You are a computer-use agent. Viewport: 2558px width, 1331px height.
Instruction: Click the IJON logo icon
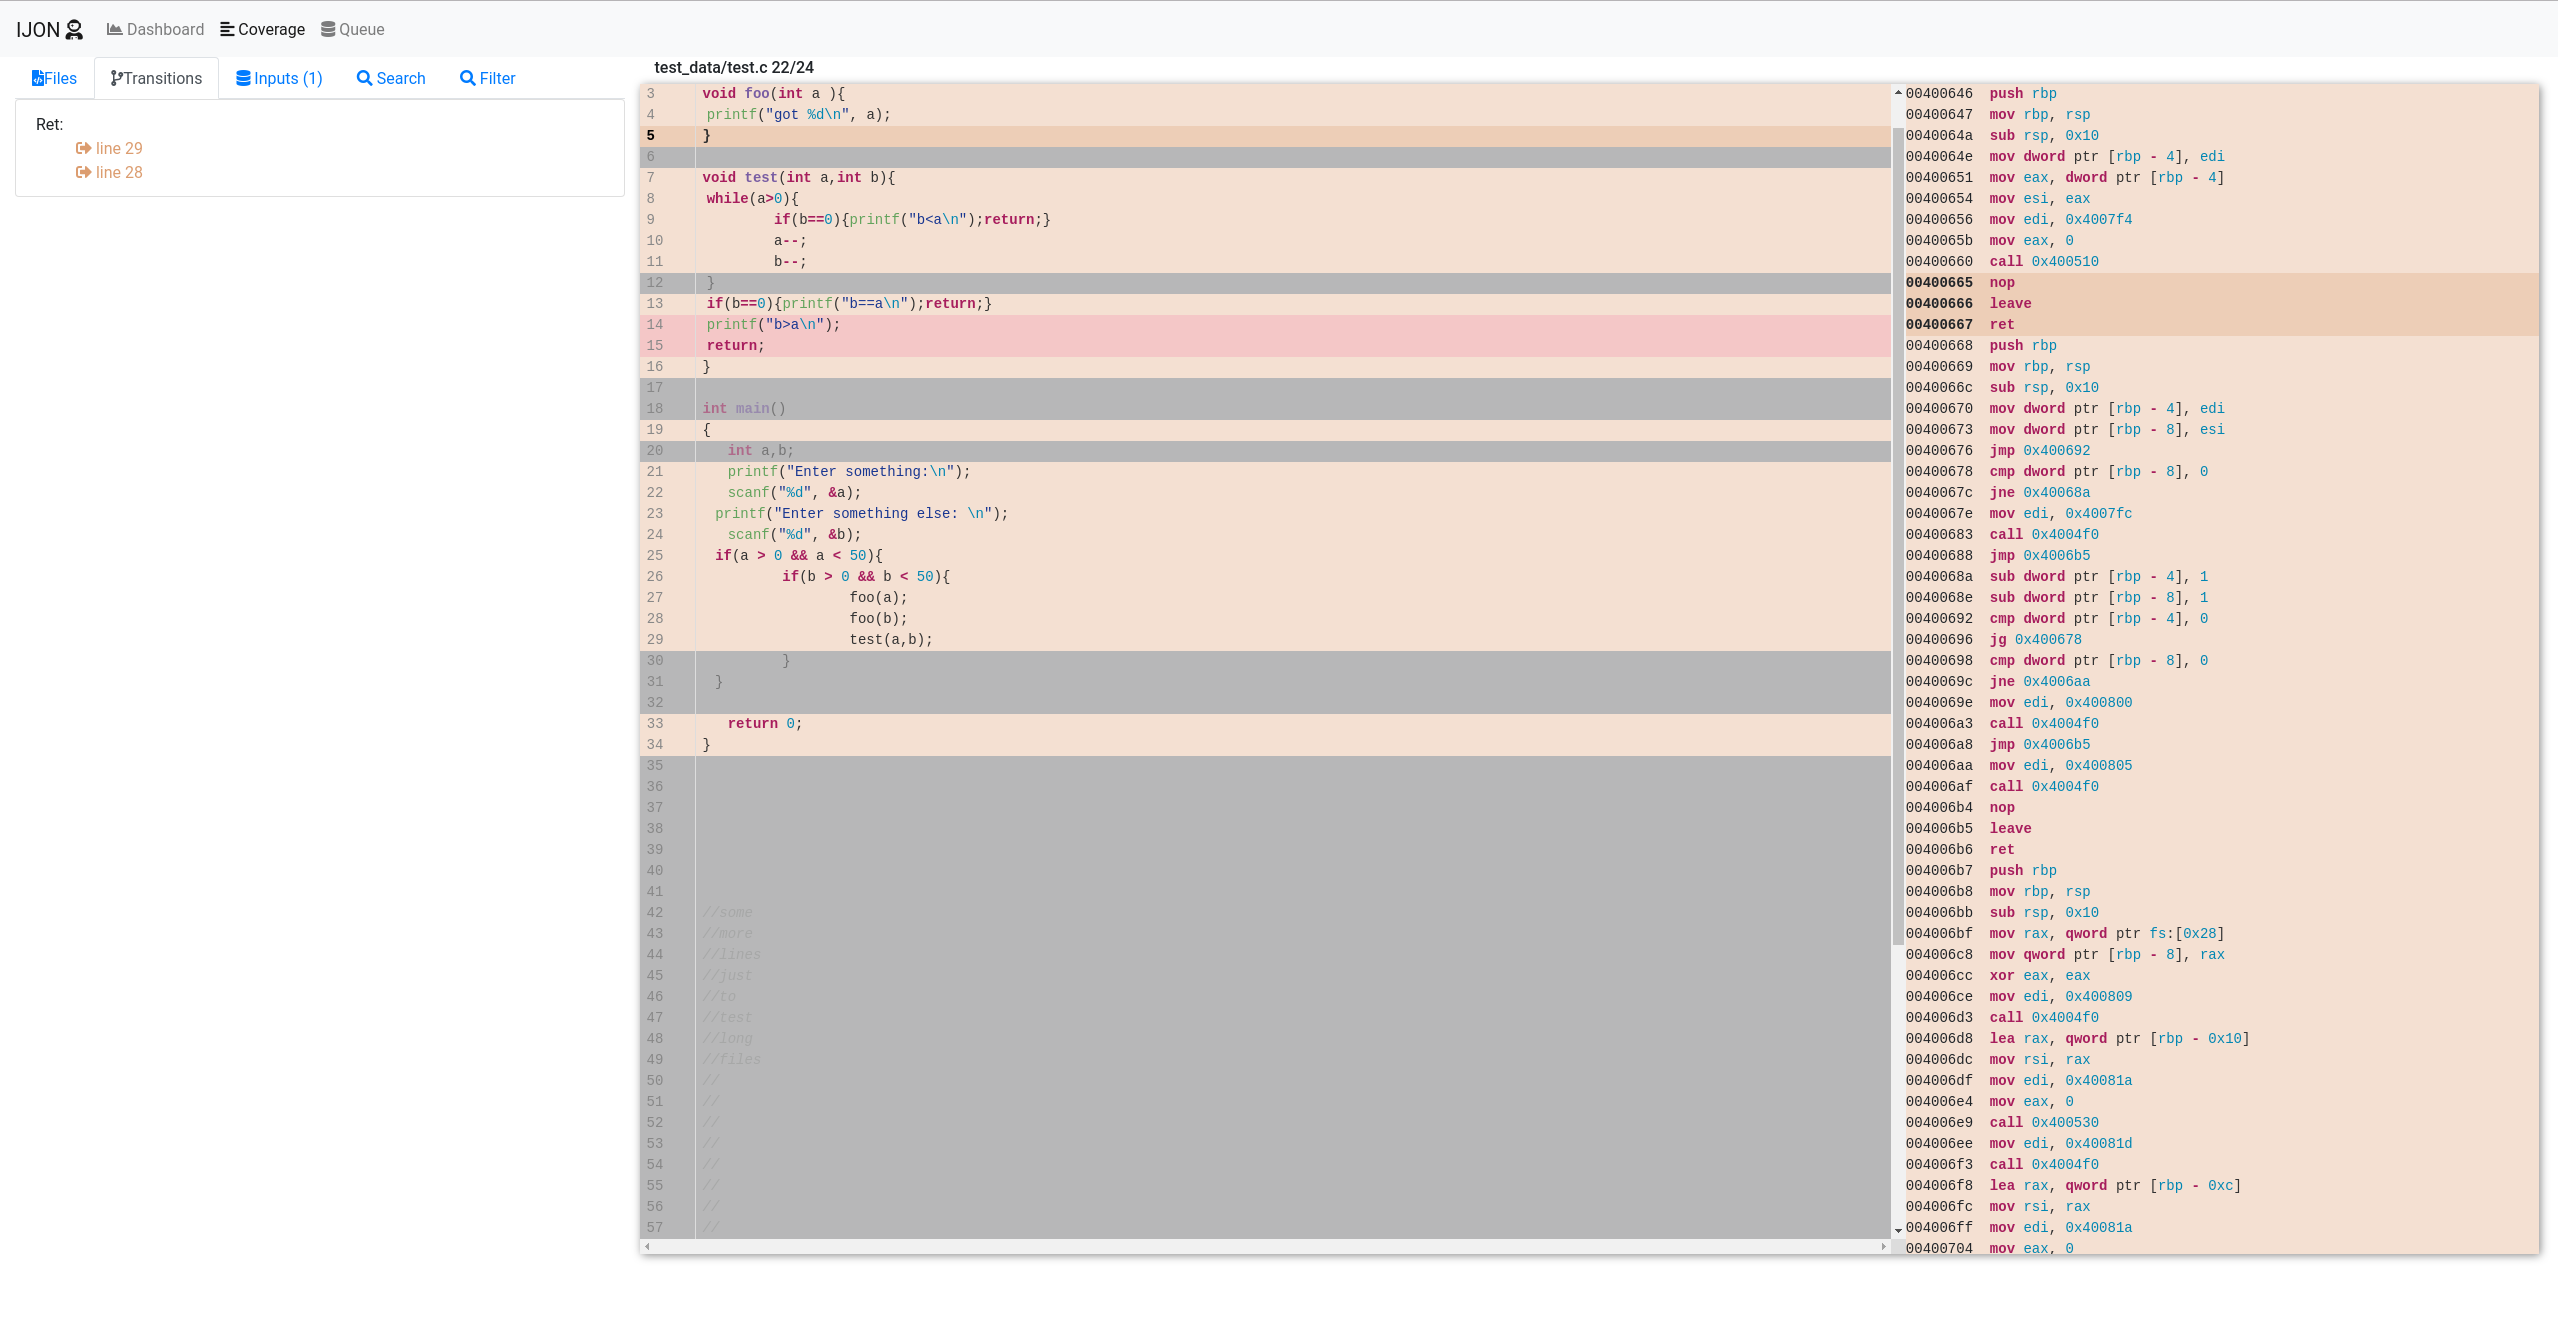(74, 30)
